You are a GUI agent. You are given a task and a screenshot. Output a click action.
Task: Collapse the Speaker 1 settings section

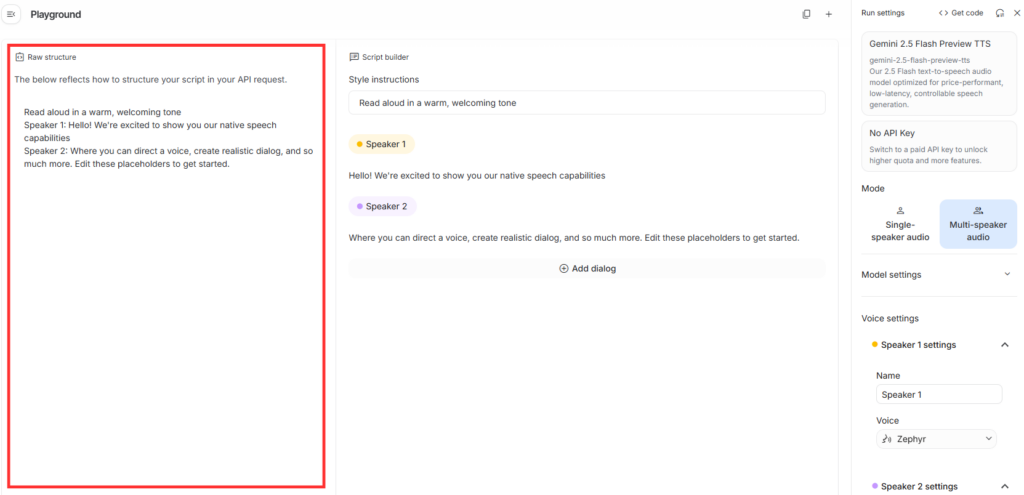point(1004,345)
